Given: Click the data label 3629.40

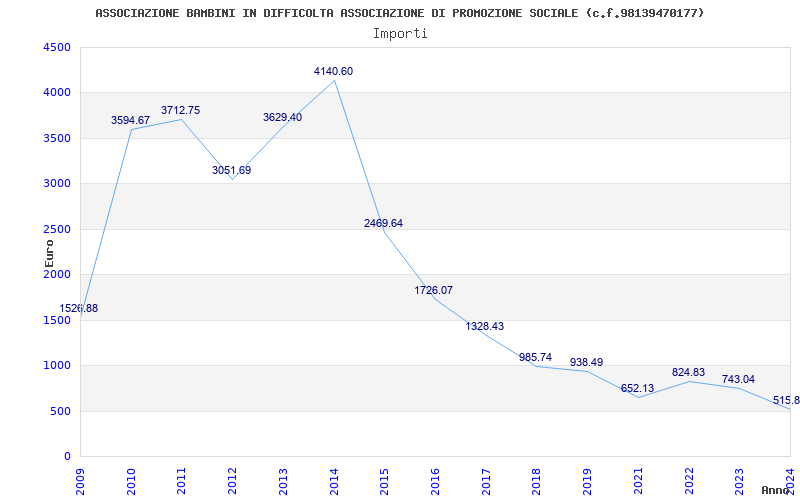Looking at the screenshot, I should coord(282,117).
